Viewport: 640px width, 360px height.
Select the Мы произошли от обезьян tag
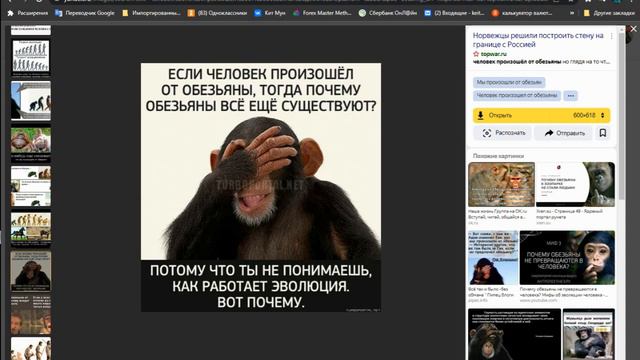(509, 82)
